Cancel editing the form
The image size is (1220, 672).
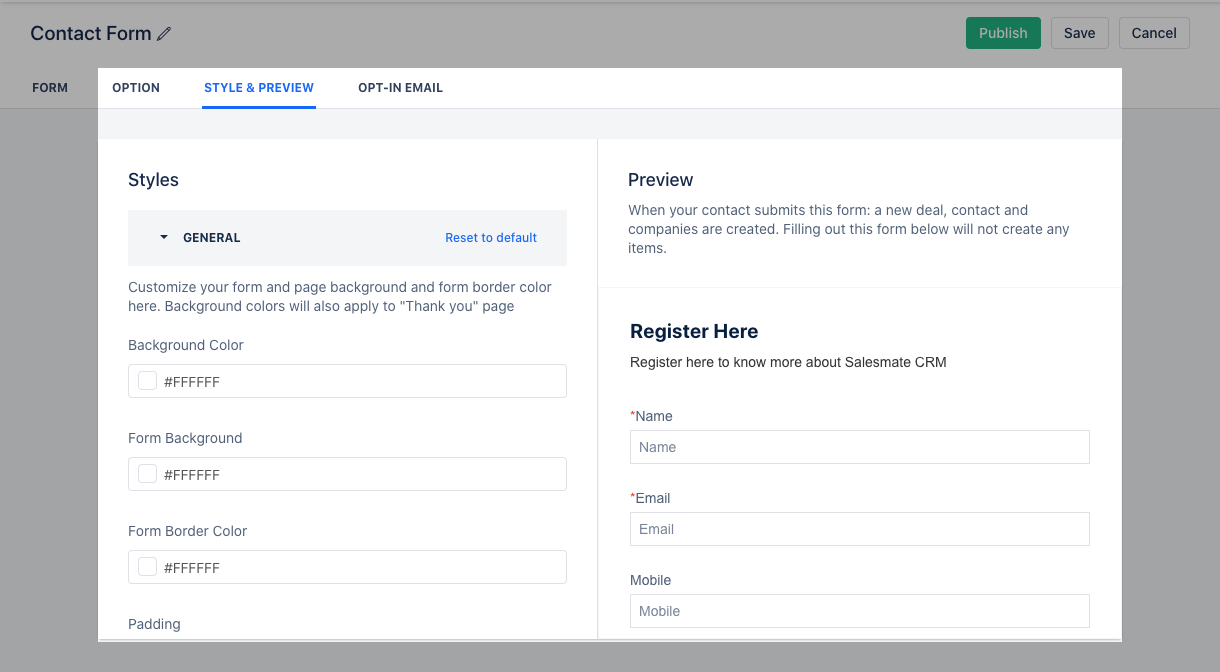pyautogui.click(x=1154, y=33)
